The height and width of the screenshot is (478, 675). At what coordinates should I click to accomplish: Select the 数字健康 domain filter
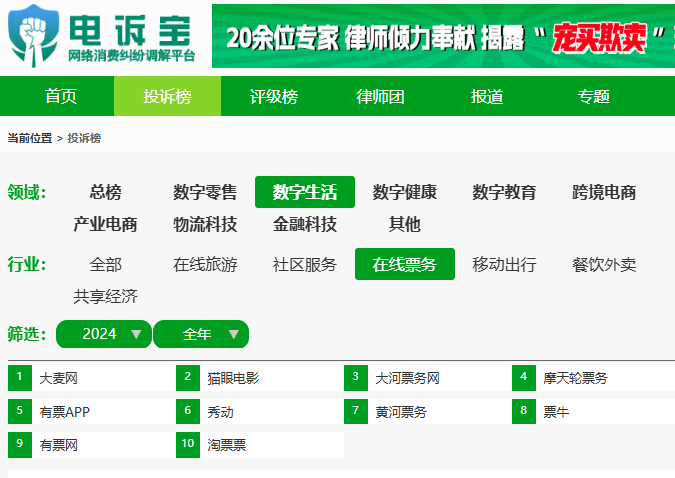pos(405,192)
